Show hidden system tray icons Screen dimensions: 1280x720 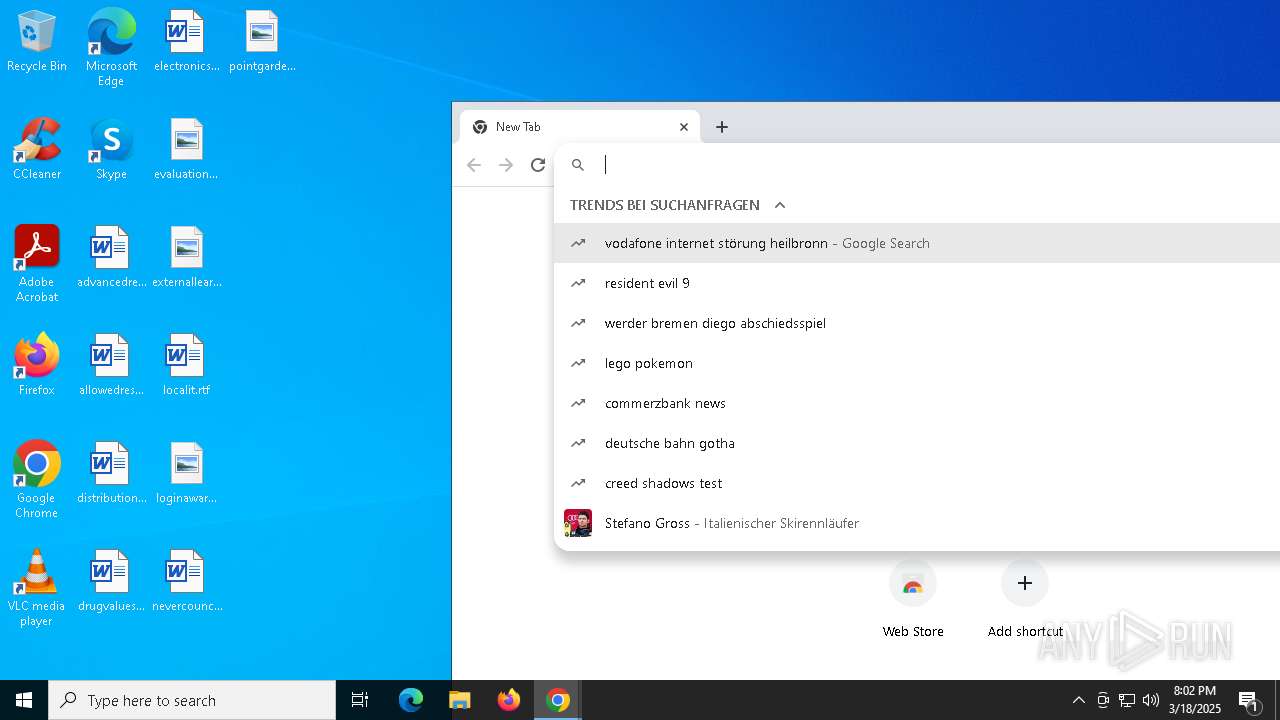(1079, 700)
